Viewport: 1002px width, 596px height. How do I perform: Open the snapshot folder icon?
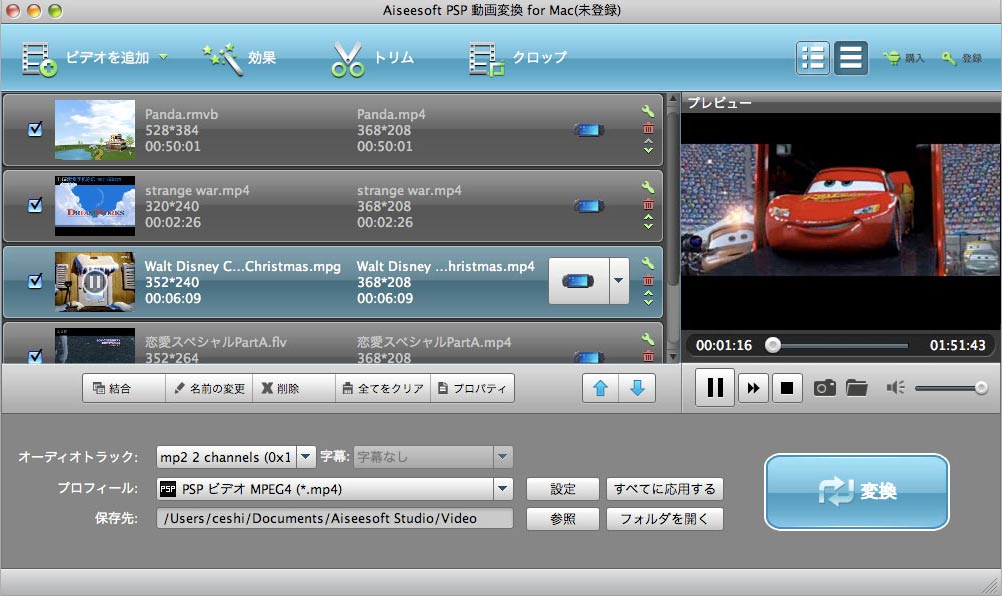pyautogui.click(x=856, y=388)
